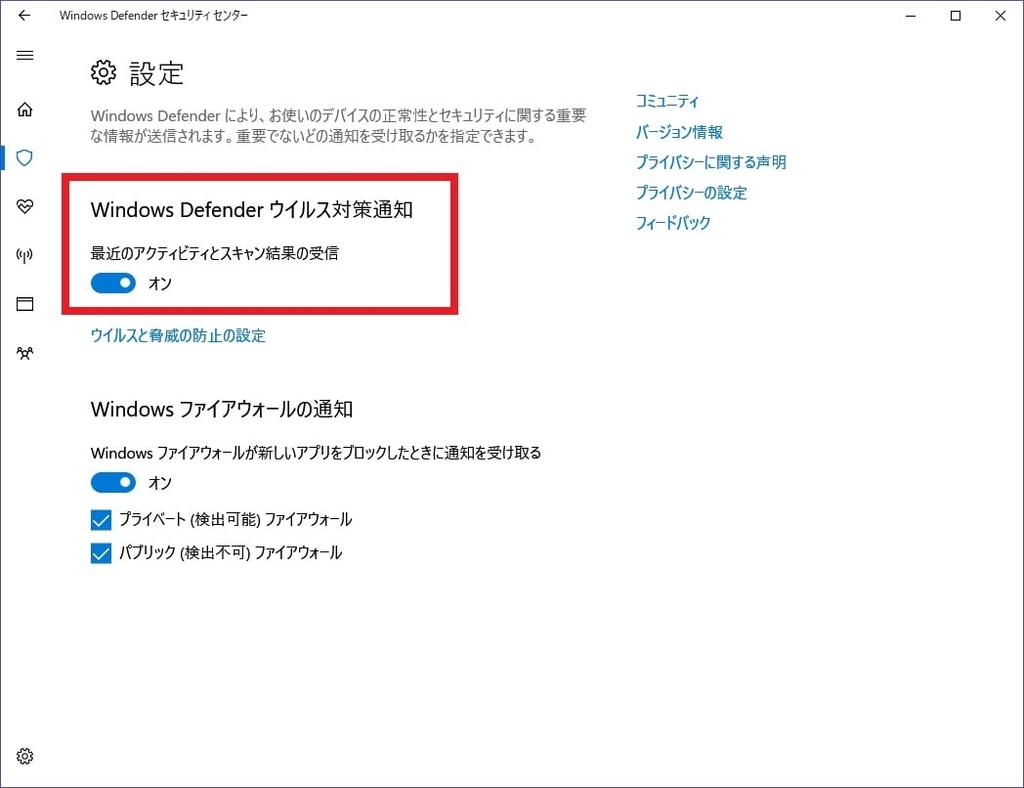Toggle Windows ファイアウォール notification switch
Viewport: 1024px width, 788px height.
pyautogui.click(x=113, y=482)
